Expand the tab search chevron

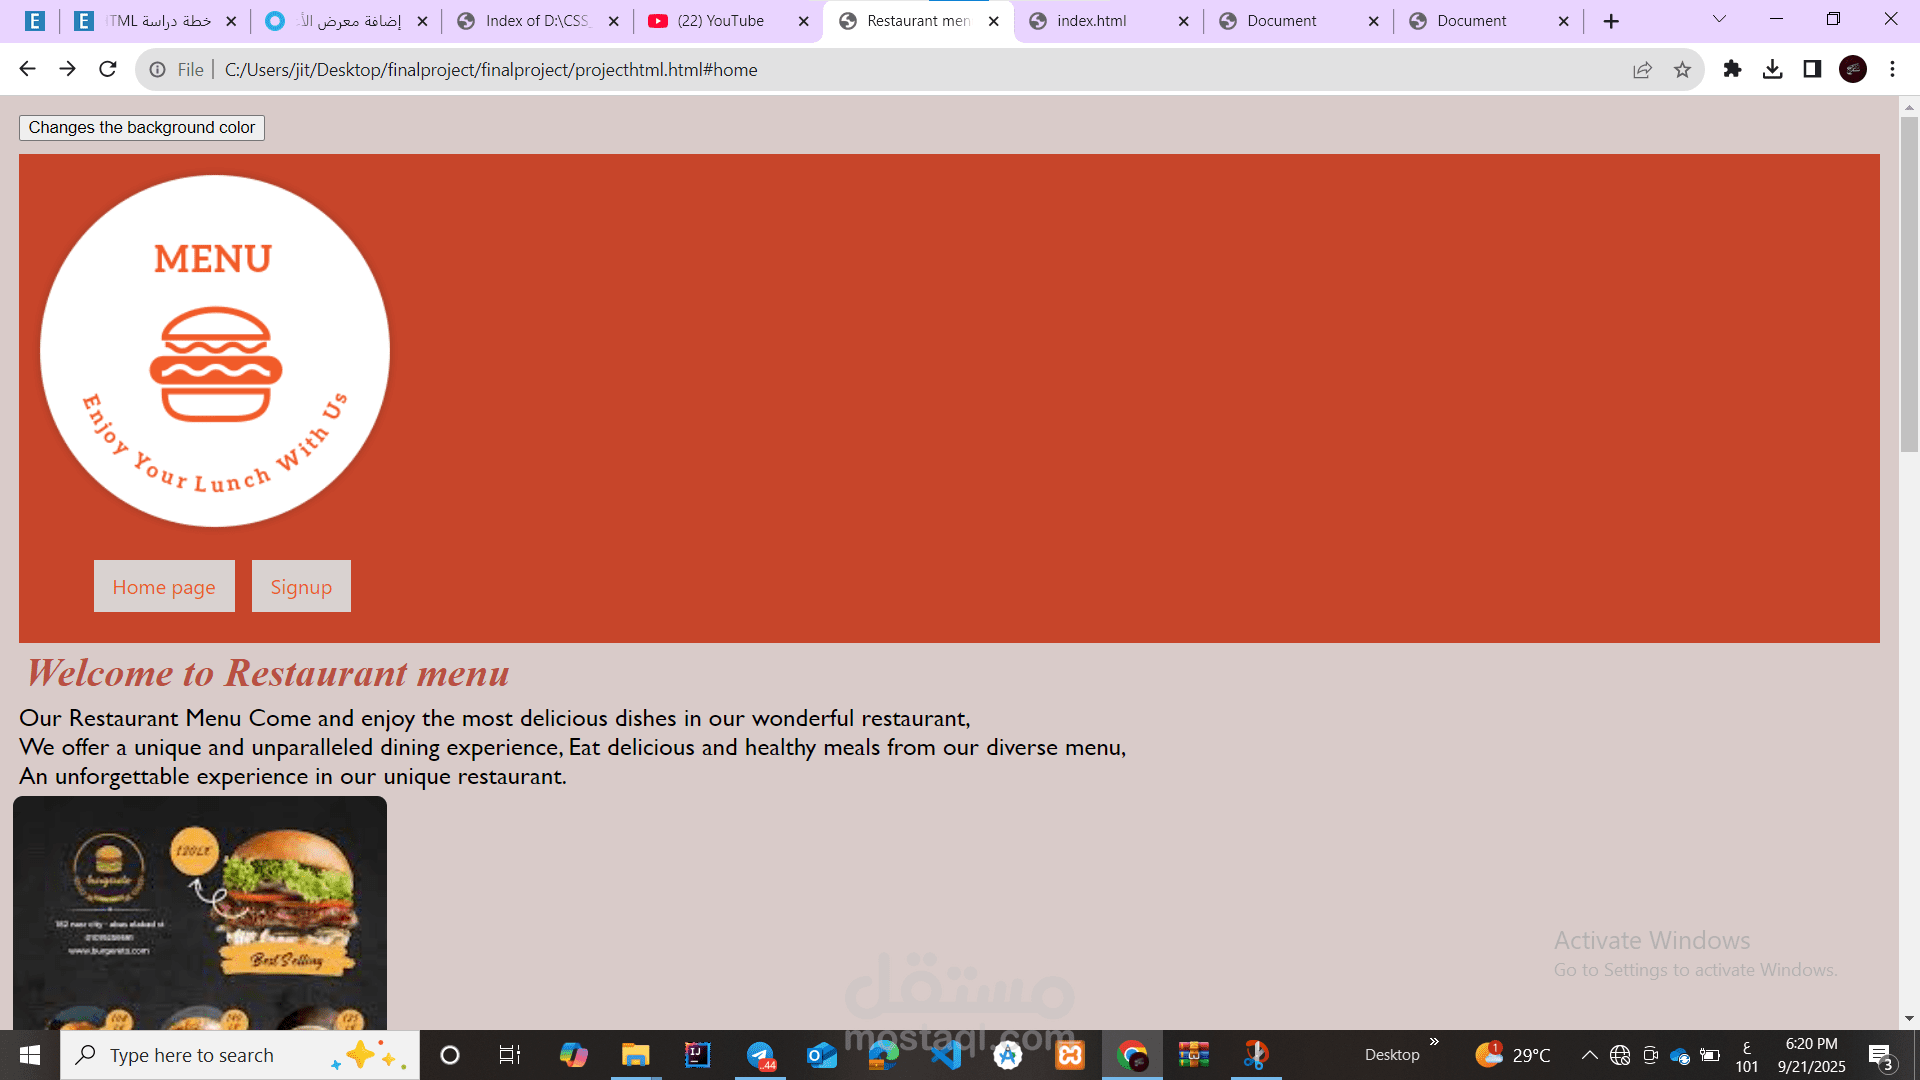(1719, 19)
